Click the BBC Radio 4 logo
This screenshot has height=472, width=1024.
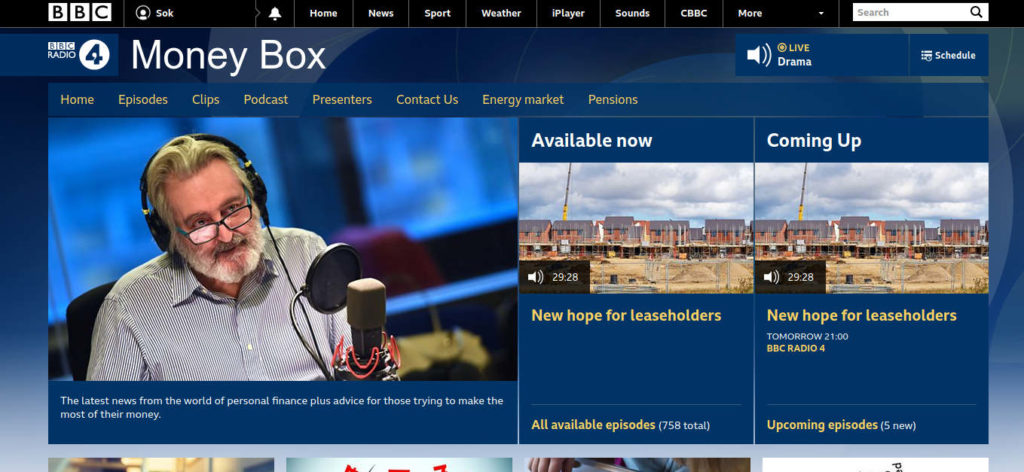pos(78,55)
